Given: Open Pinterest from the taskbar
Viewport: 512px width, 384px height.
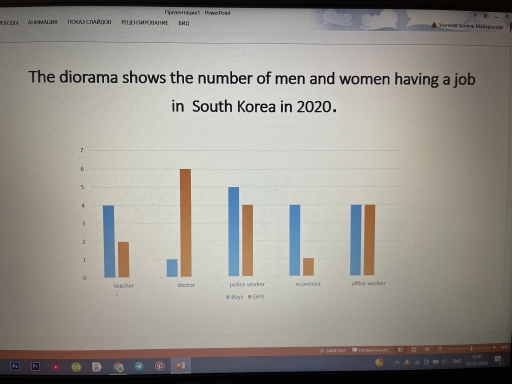Looking at the screenshot, I should (160, 366).
